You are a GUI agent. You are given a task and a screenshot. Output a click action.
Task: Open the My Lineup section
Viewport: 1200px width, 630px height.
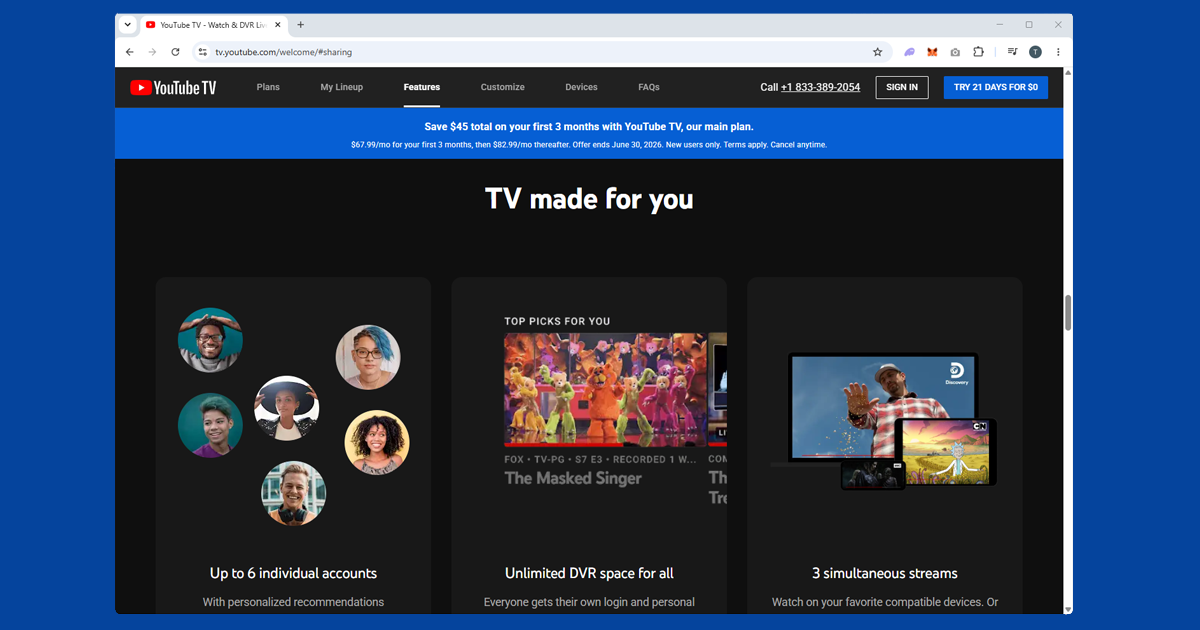(x=342, y=88)
